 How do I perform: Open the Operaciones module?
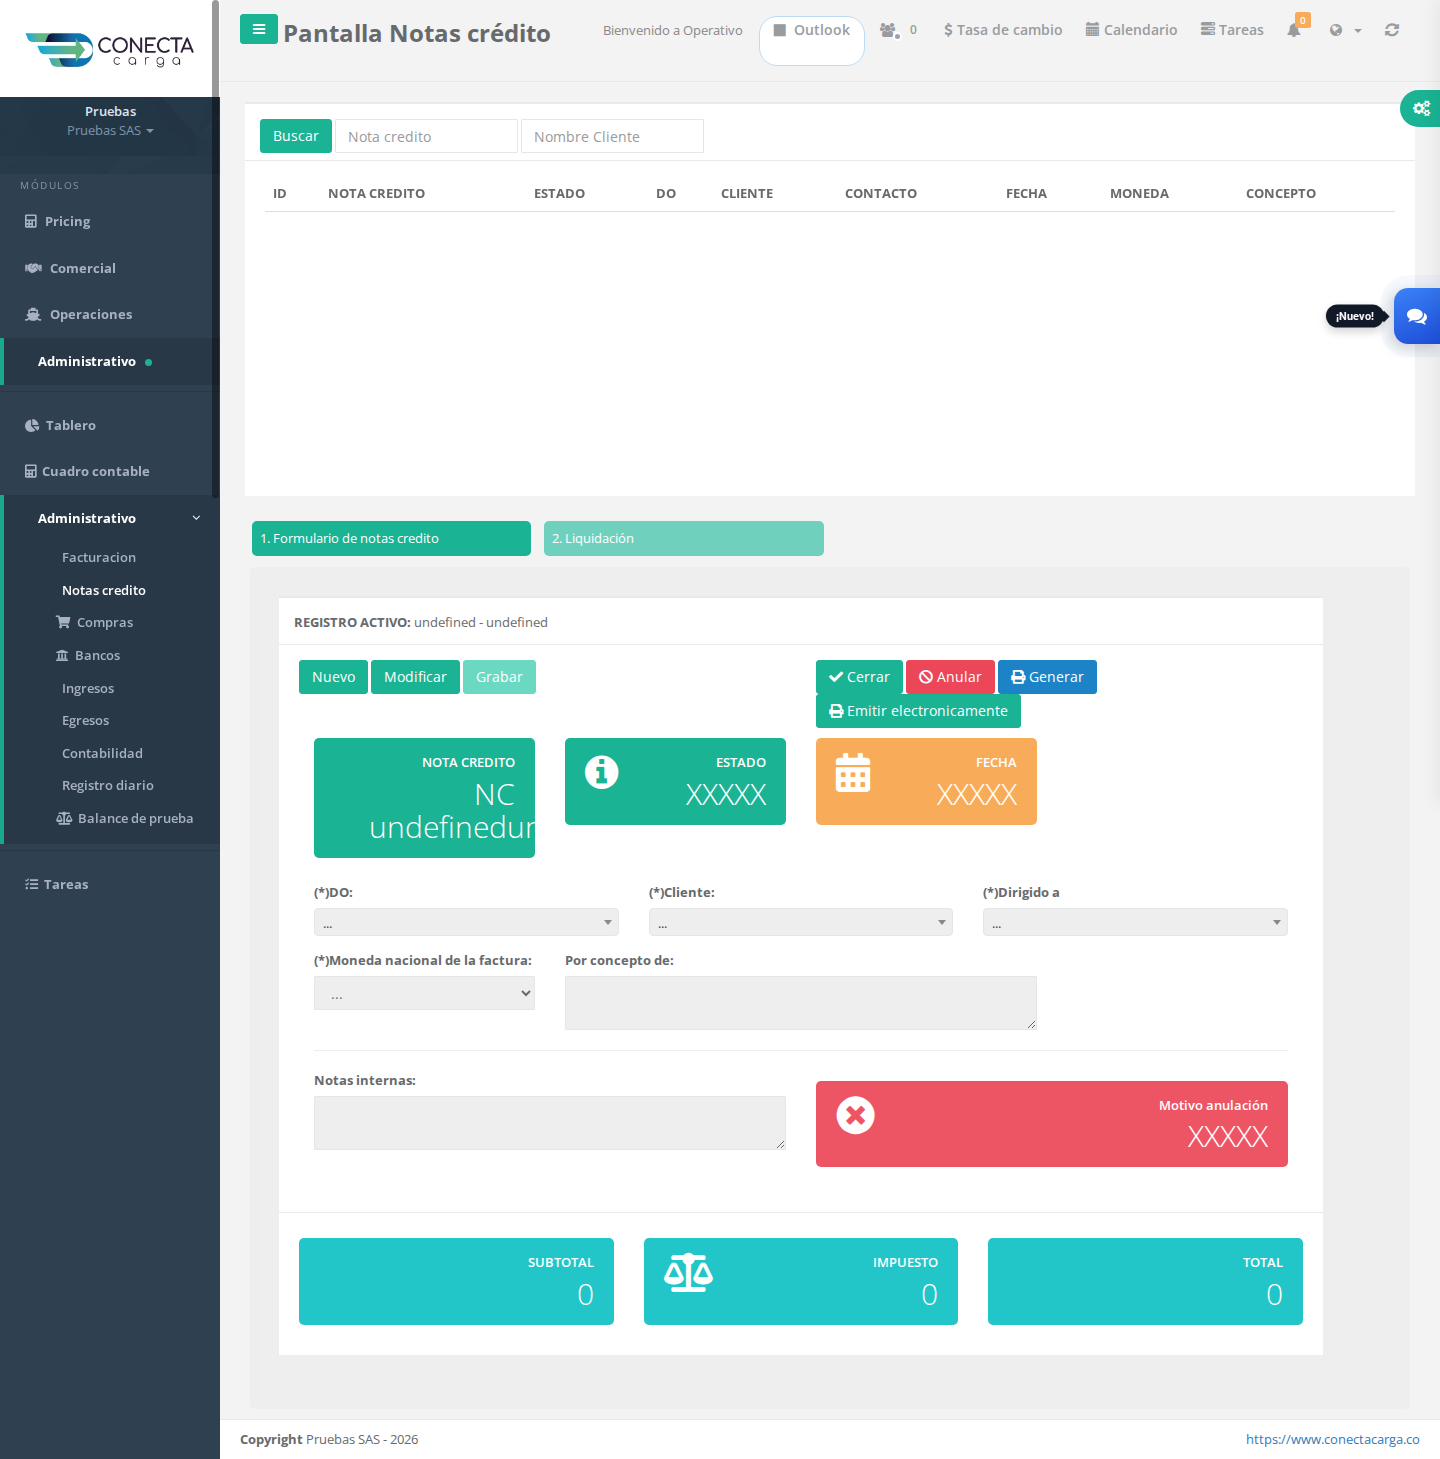[x=78, y=314]
